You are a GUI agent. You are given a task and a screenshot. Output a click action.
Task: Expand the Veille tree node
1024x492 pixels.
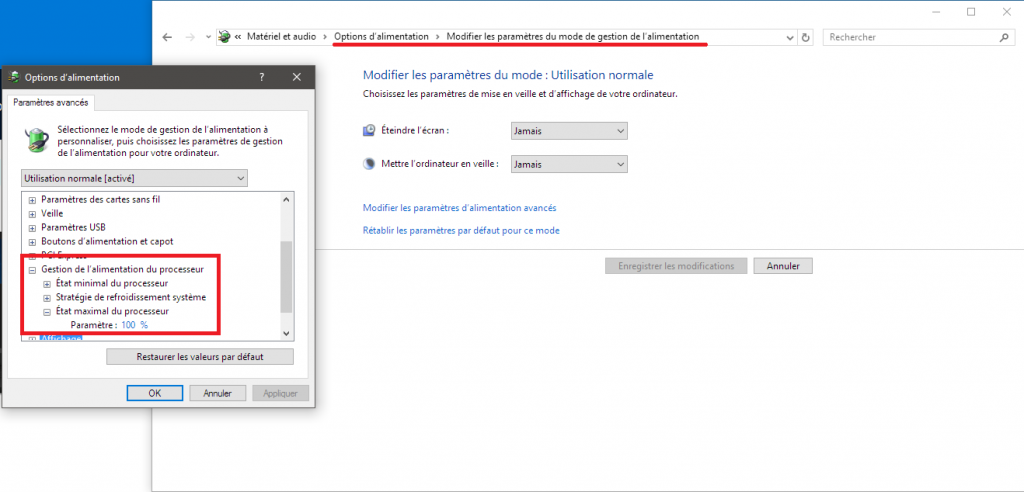(x=32, y=214)
